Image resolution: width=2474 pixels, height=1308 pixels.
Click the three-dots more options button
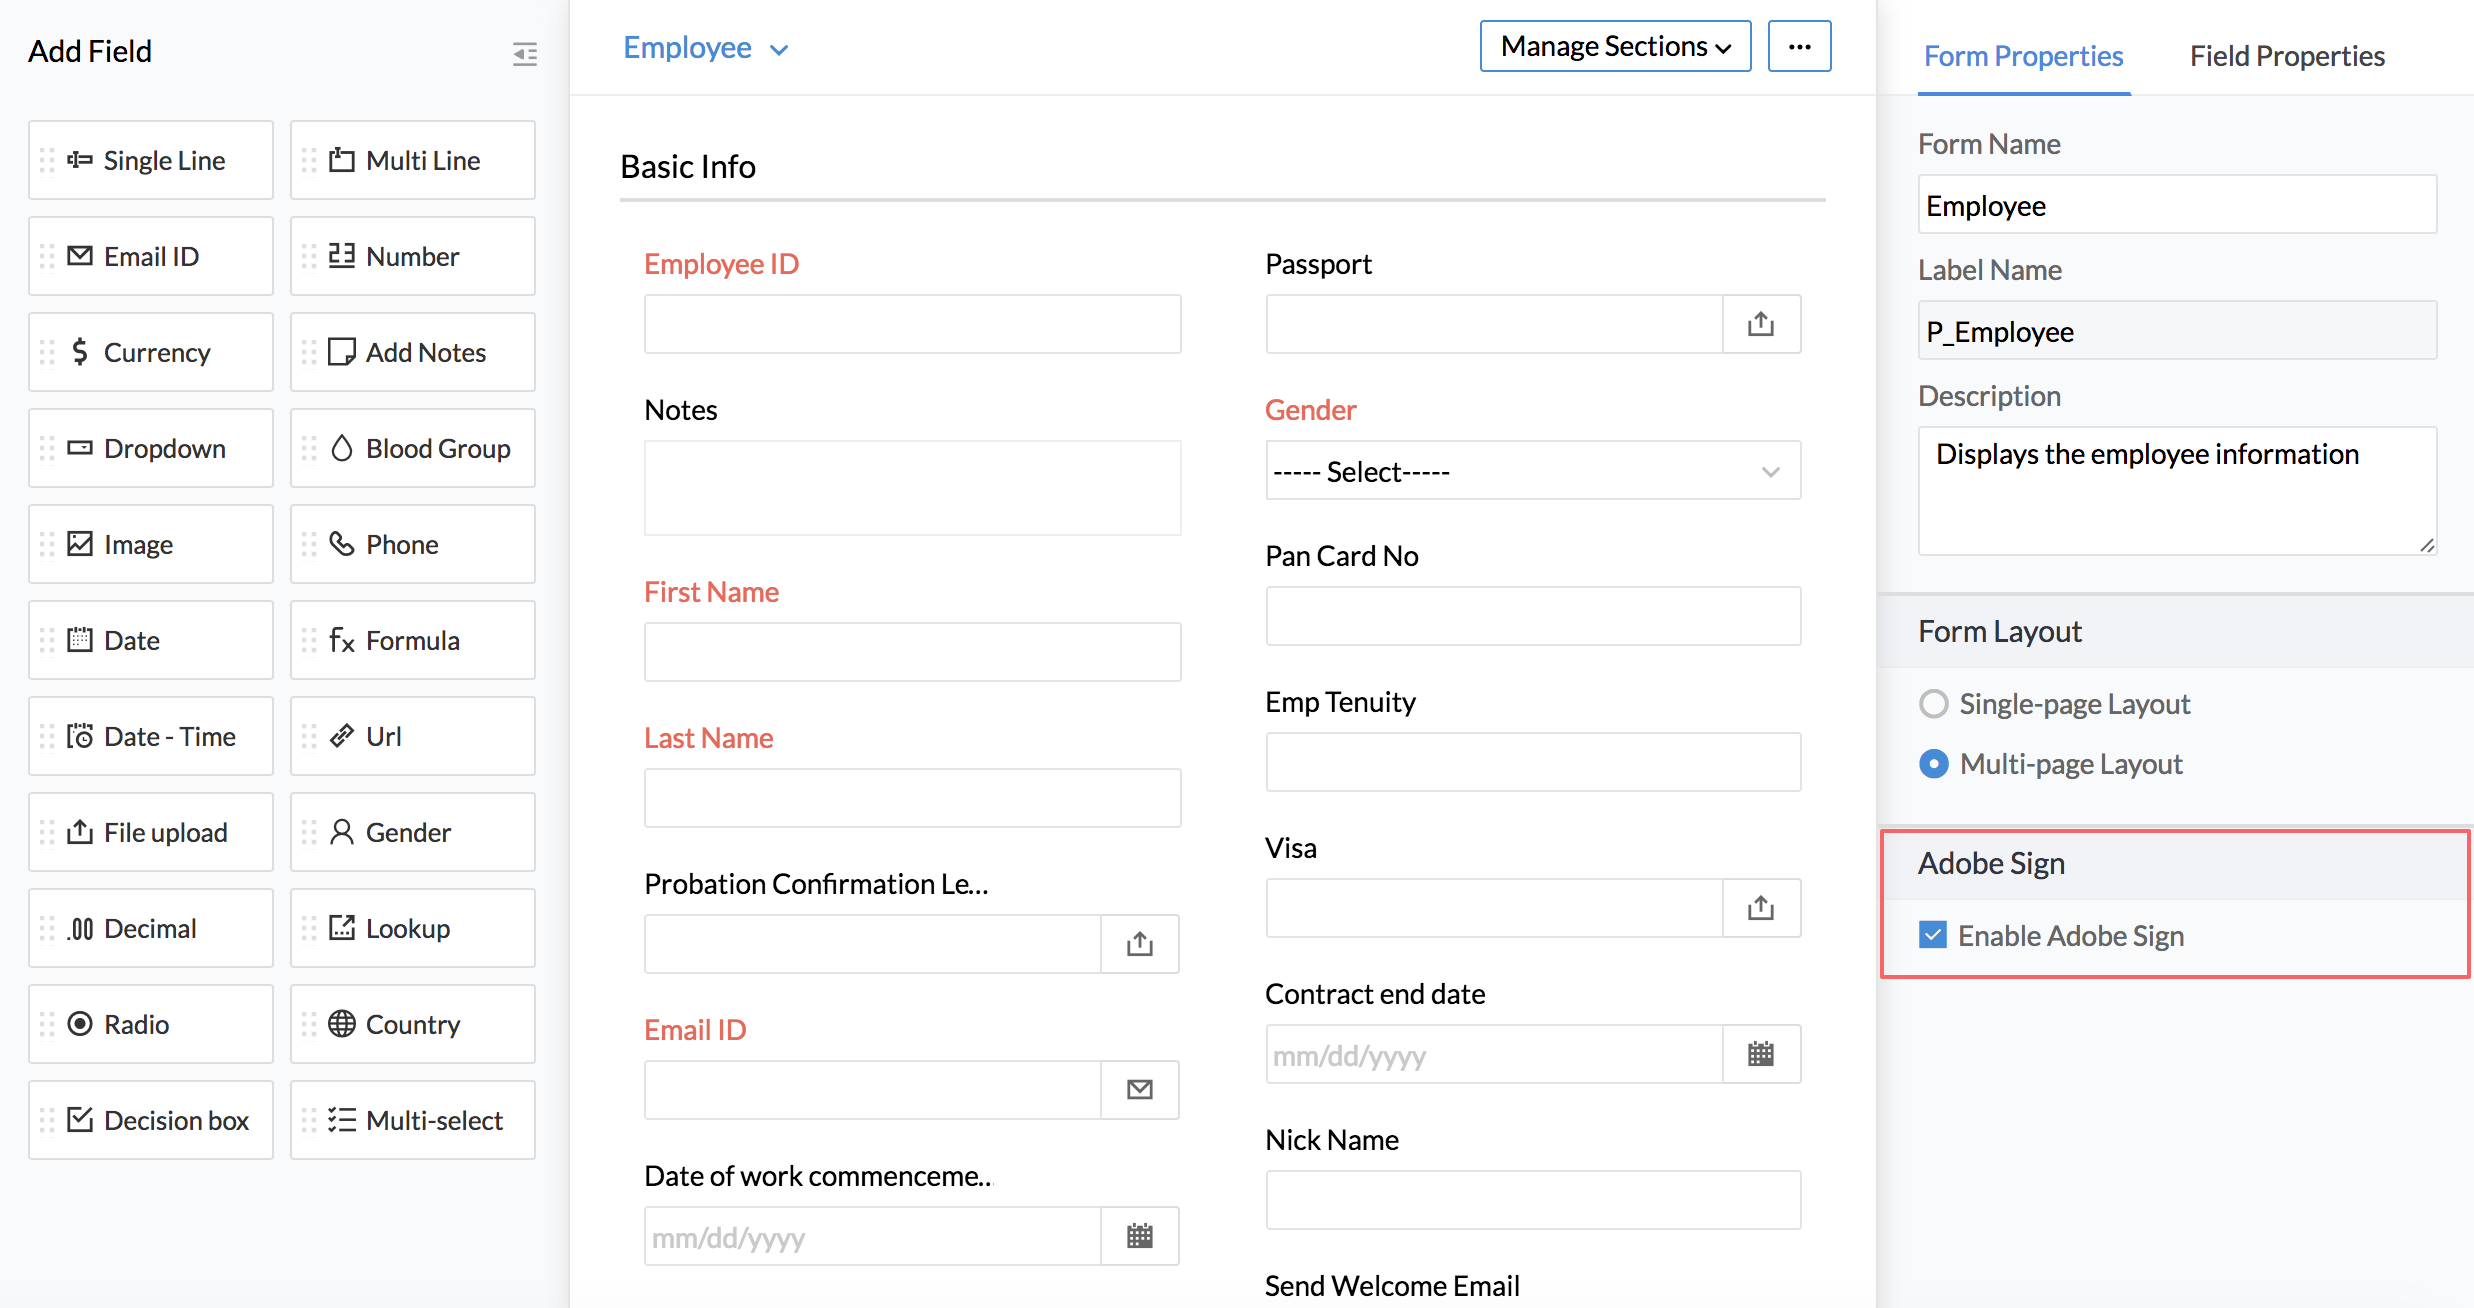pyautogui.click(x=1799, y=47)
